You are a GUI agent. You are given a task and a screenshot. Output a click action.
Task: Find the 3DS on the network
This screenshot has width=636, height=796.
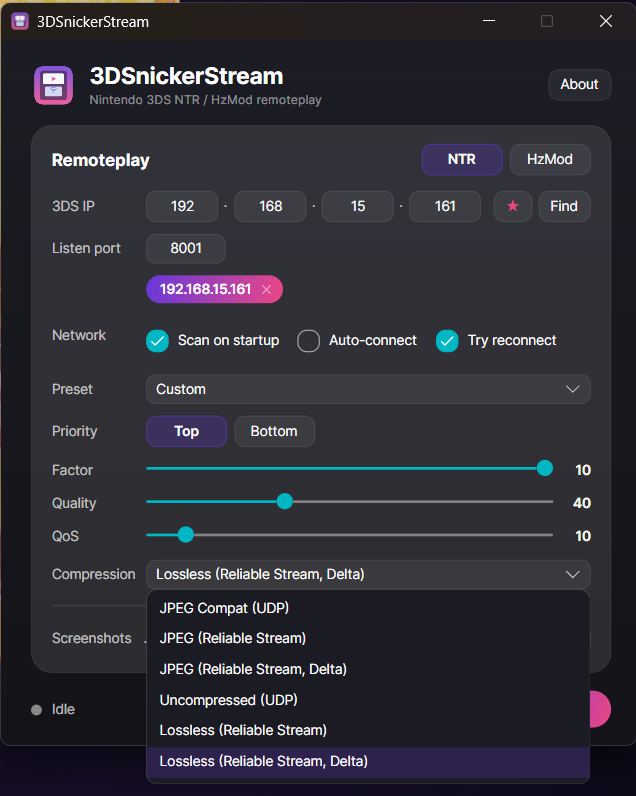(x=564, y=206)
